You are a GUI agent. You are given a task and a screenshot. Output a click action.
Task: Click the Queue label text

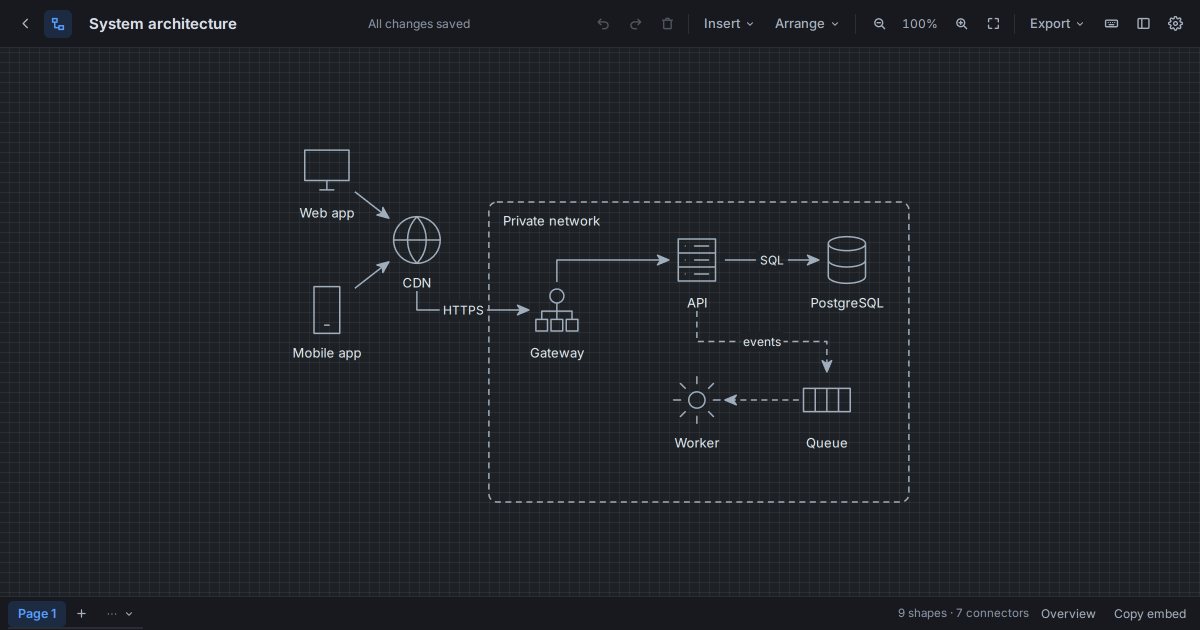pyautogui.click(x=827, y=443)
